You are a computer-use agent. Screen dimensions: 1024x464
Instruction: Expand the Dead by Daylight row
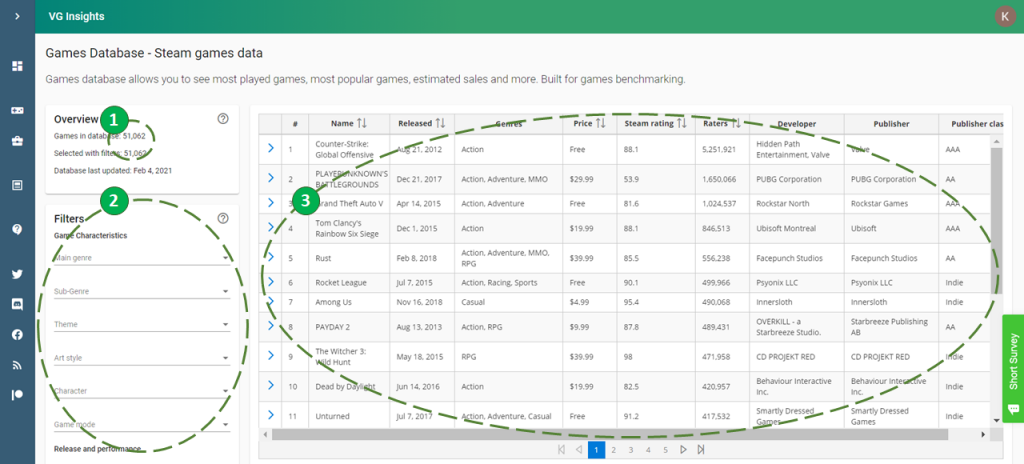tap(271, 386)
